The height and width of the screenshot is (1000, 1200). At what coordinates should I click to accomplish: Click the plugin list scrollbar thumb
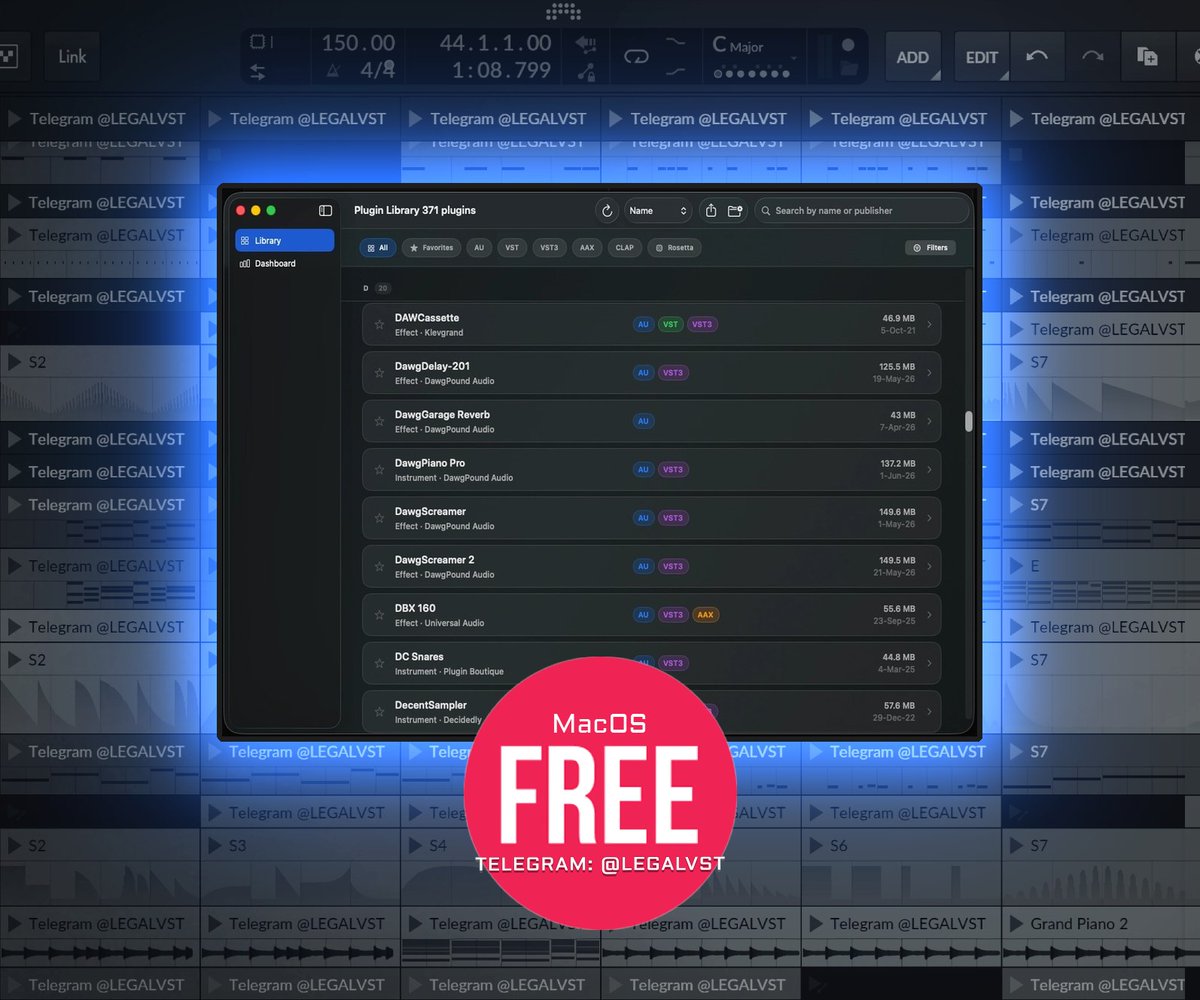click(x=968, y=421)
